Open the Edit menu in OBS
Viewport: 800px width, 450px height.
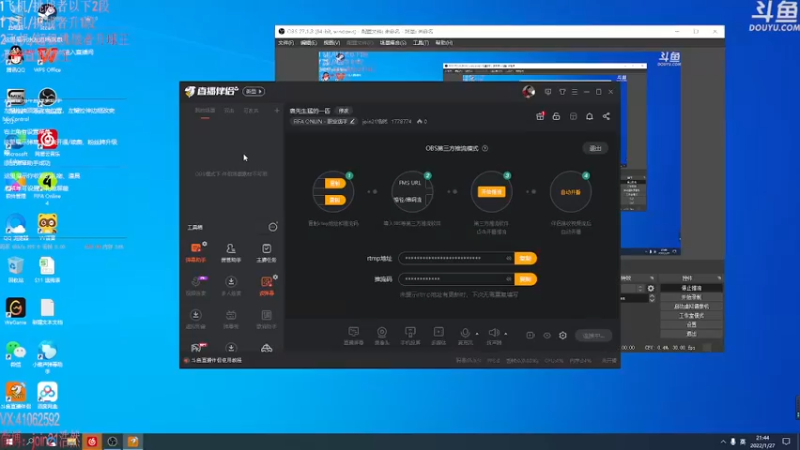(x=308, y=43)
